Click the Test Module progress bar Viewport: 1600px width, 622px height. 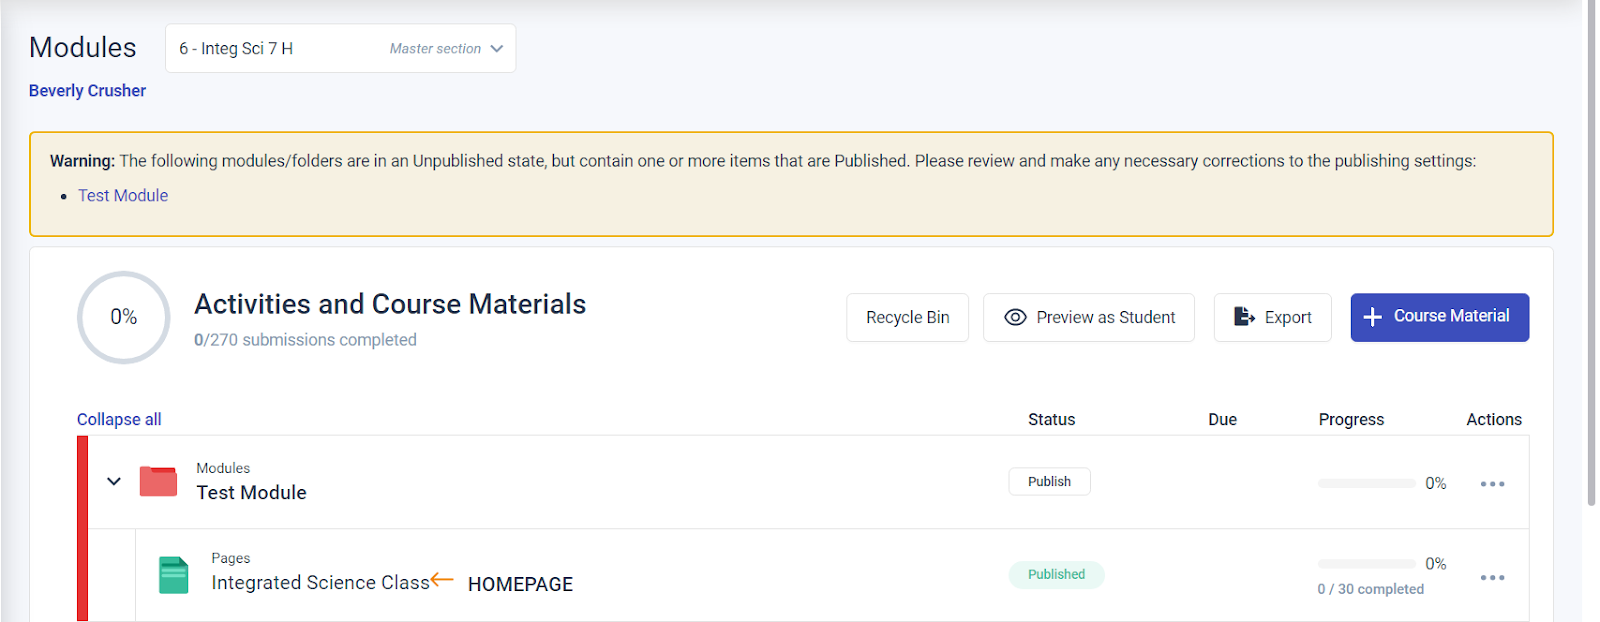(1366, 484)
